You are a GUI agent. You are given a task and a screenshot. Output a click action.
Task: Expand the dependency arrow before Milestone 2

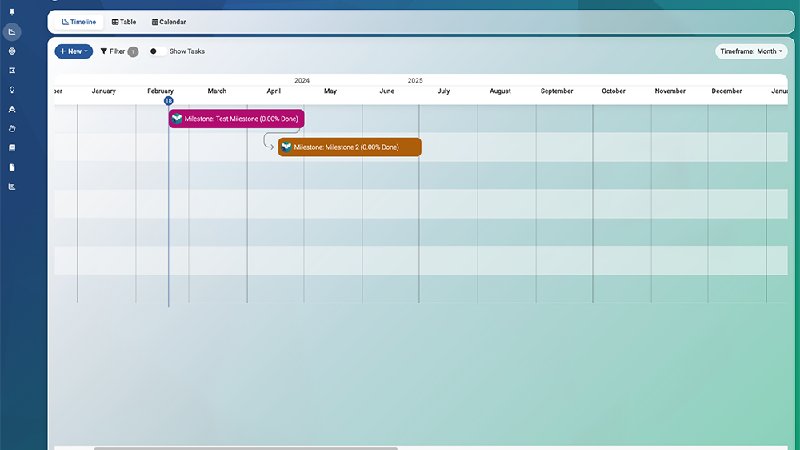point(272,147)
